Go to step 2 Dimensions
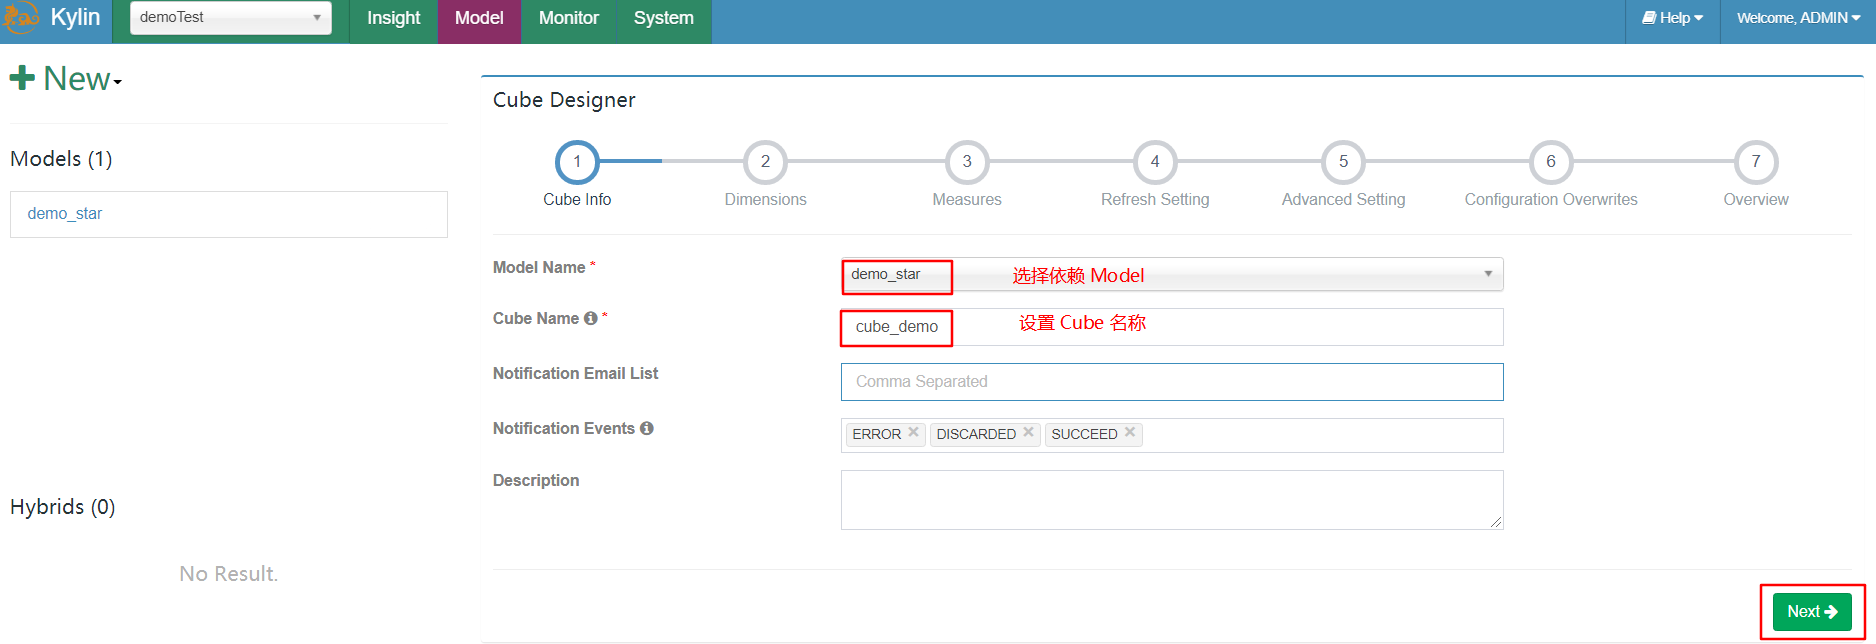Image resolution: width=1876 pixels, height=644 pixels. (x=765, y=162)
